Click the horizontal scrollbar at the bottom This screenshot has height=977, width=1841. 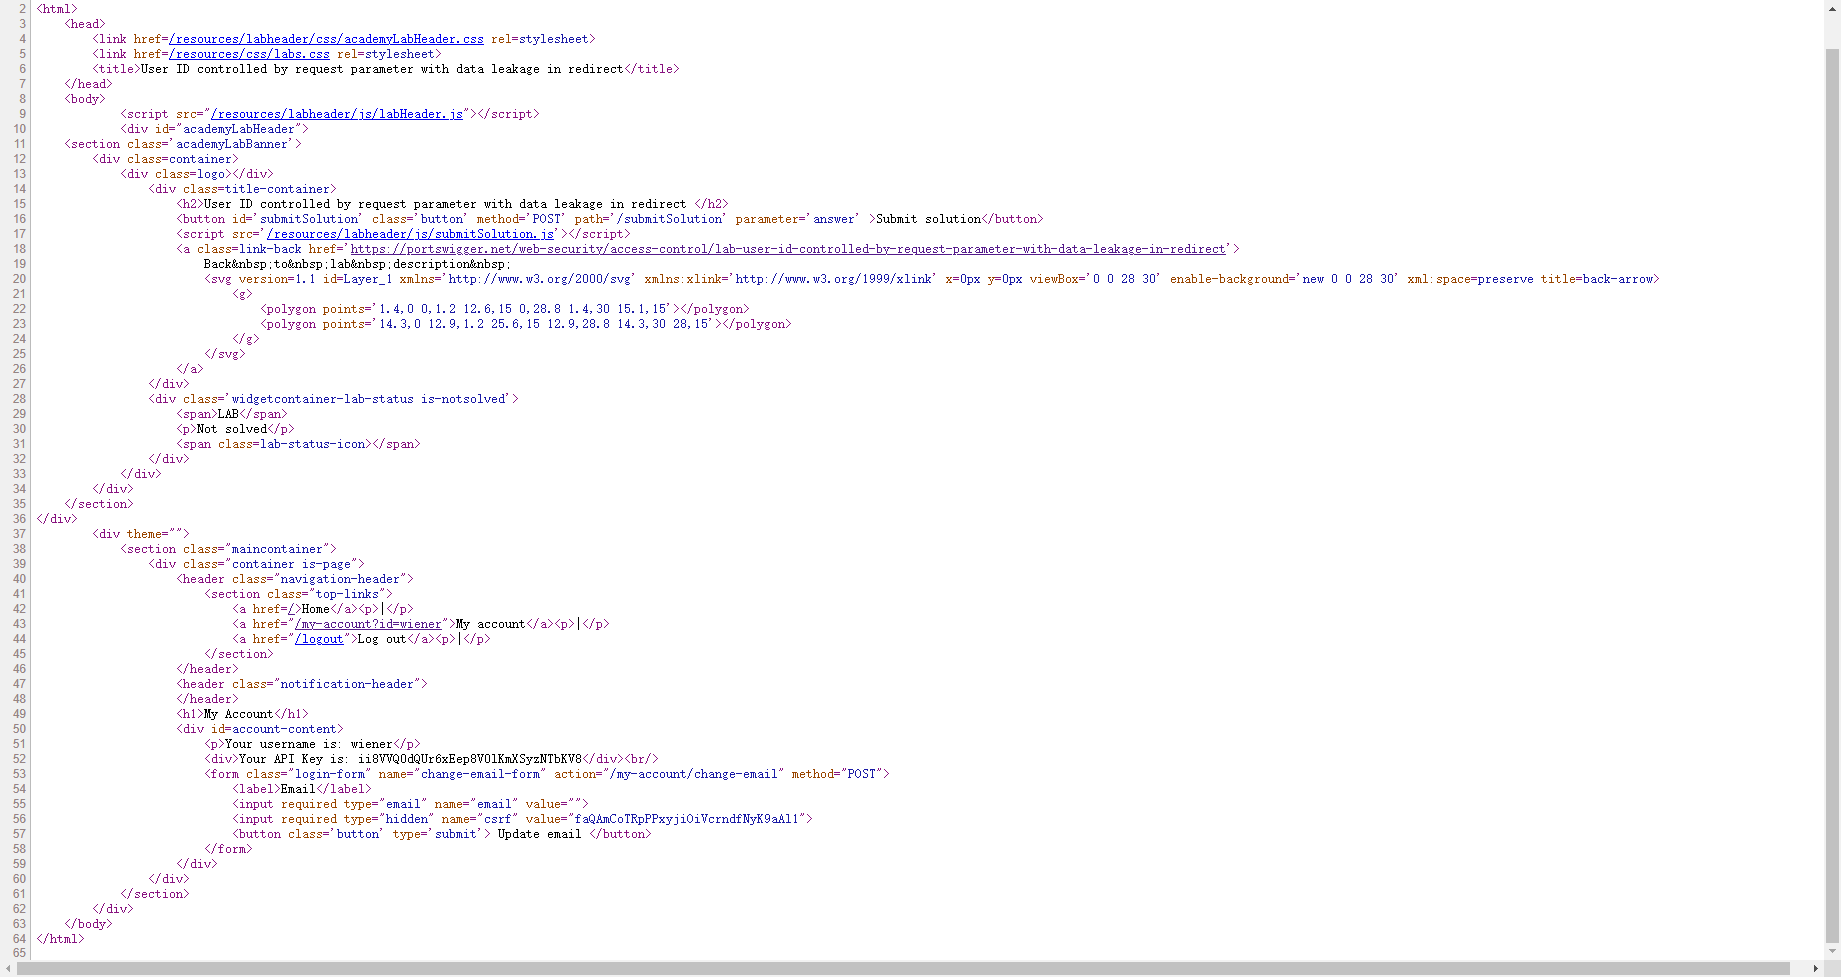(903, 968)
